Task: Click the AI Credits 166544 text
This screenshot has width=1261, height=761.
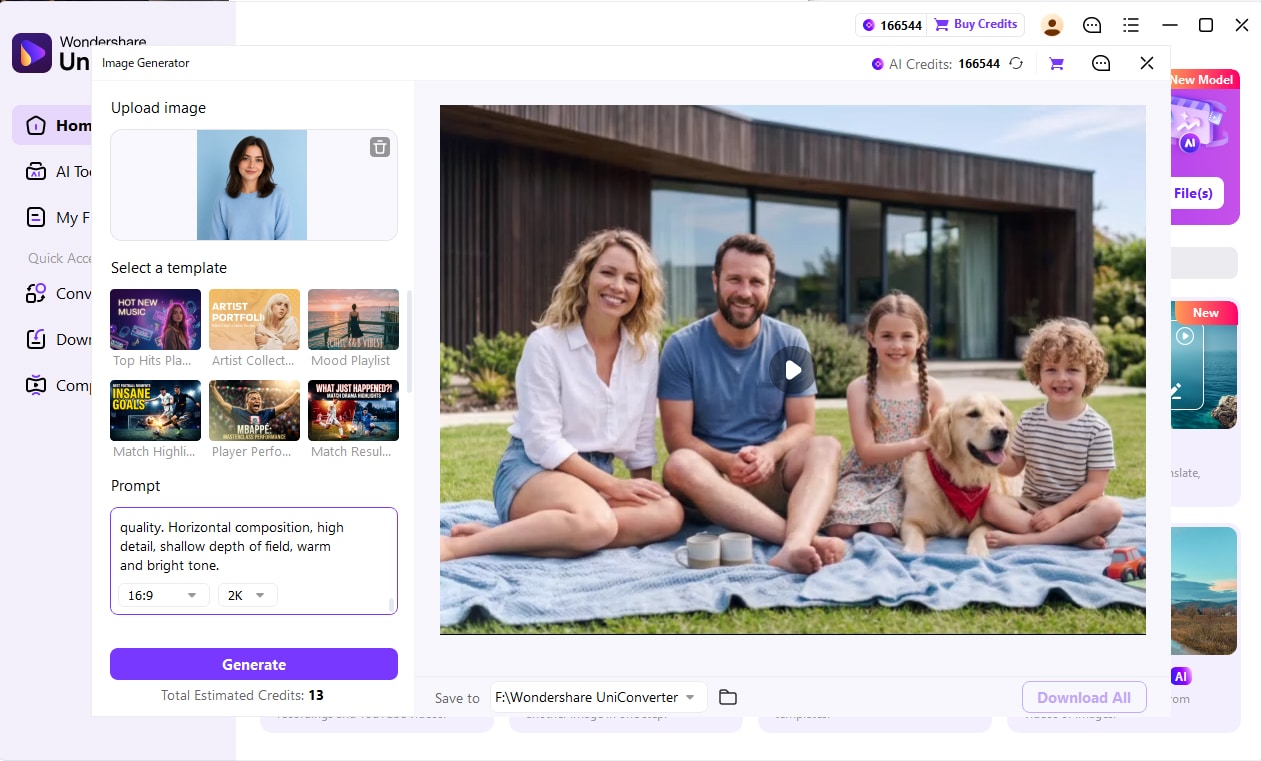Action: point(944,63)
